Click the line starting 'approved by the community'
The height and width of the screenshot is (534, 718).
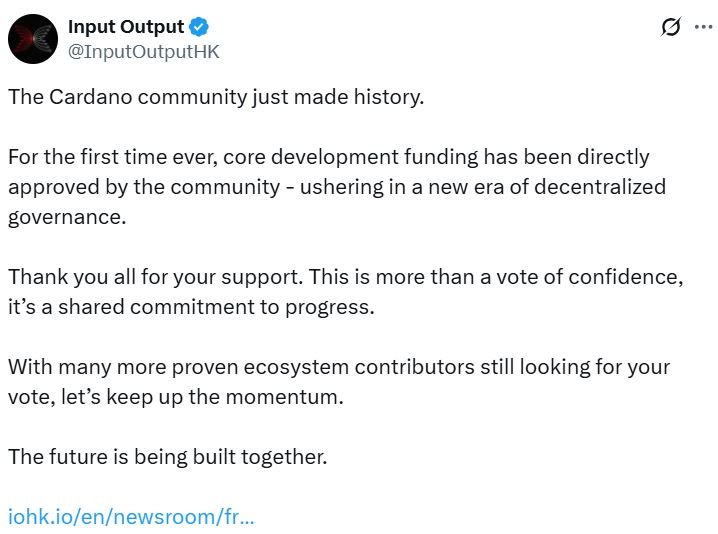point(336,187)
